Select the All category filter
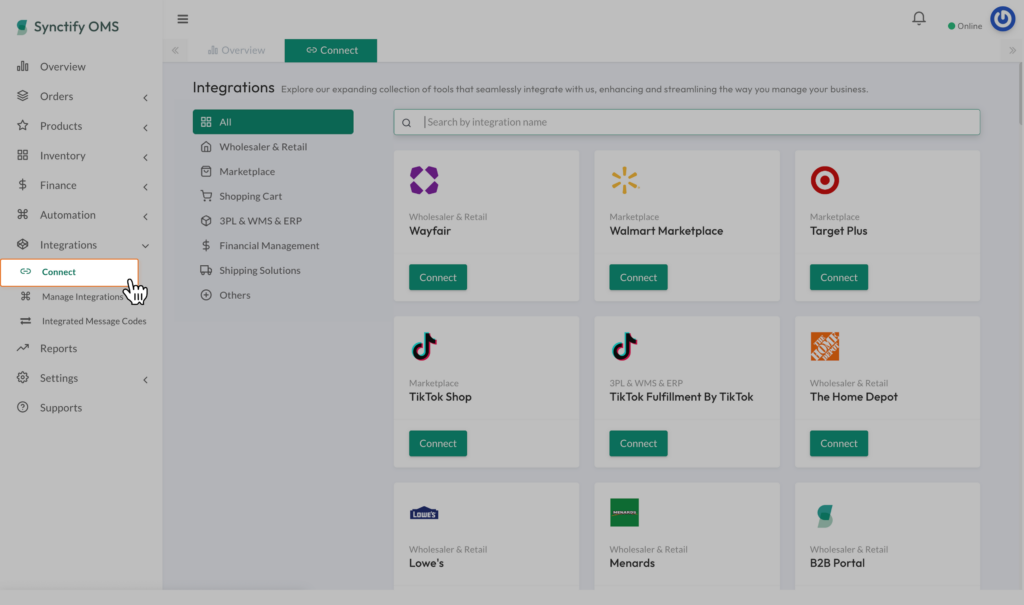1024x605 pixels. pyautogui.click(x=273, y=122)
